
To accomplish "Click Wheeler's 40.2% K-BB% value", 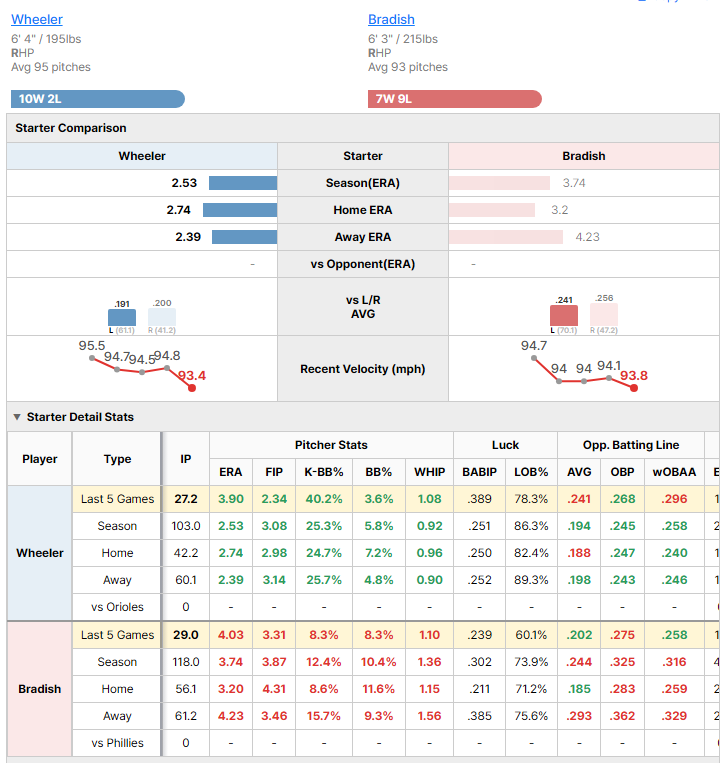I will tap(324, 499).
